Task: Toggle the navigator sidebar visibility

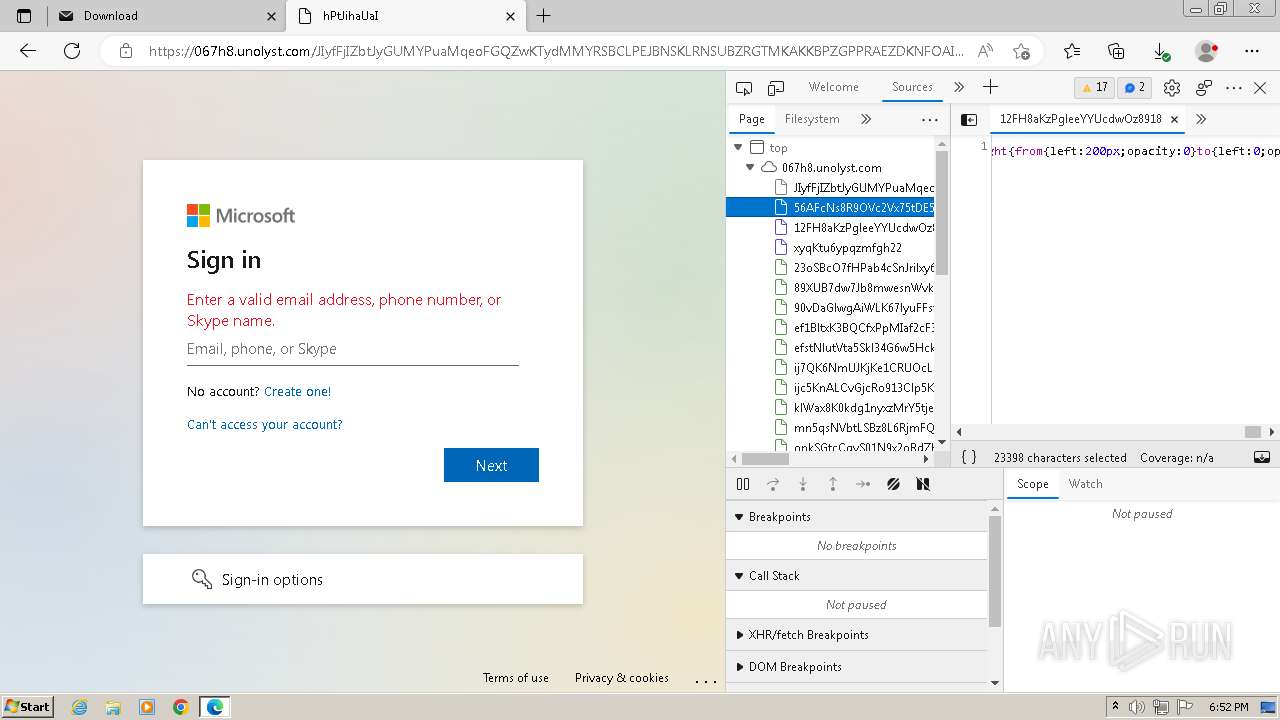Action: pos(969,119)
